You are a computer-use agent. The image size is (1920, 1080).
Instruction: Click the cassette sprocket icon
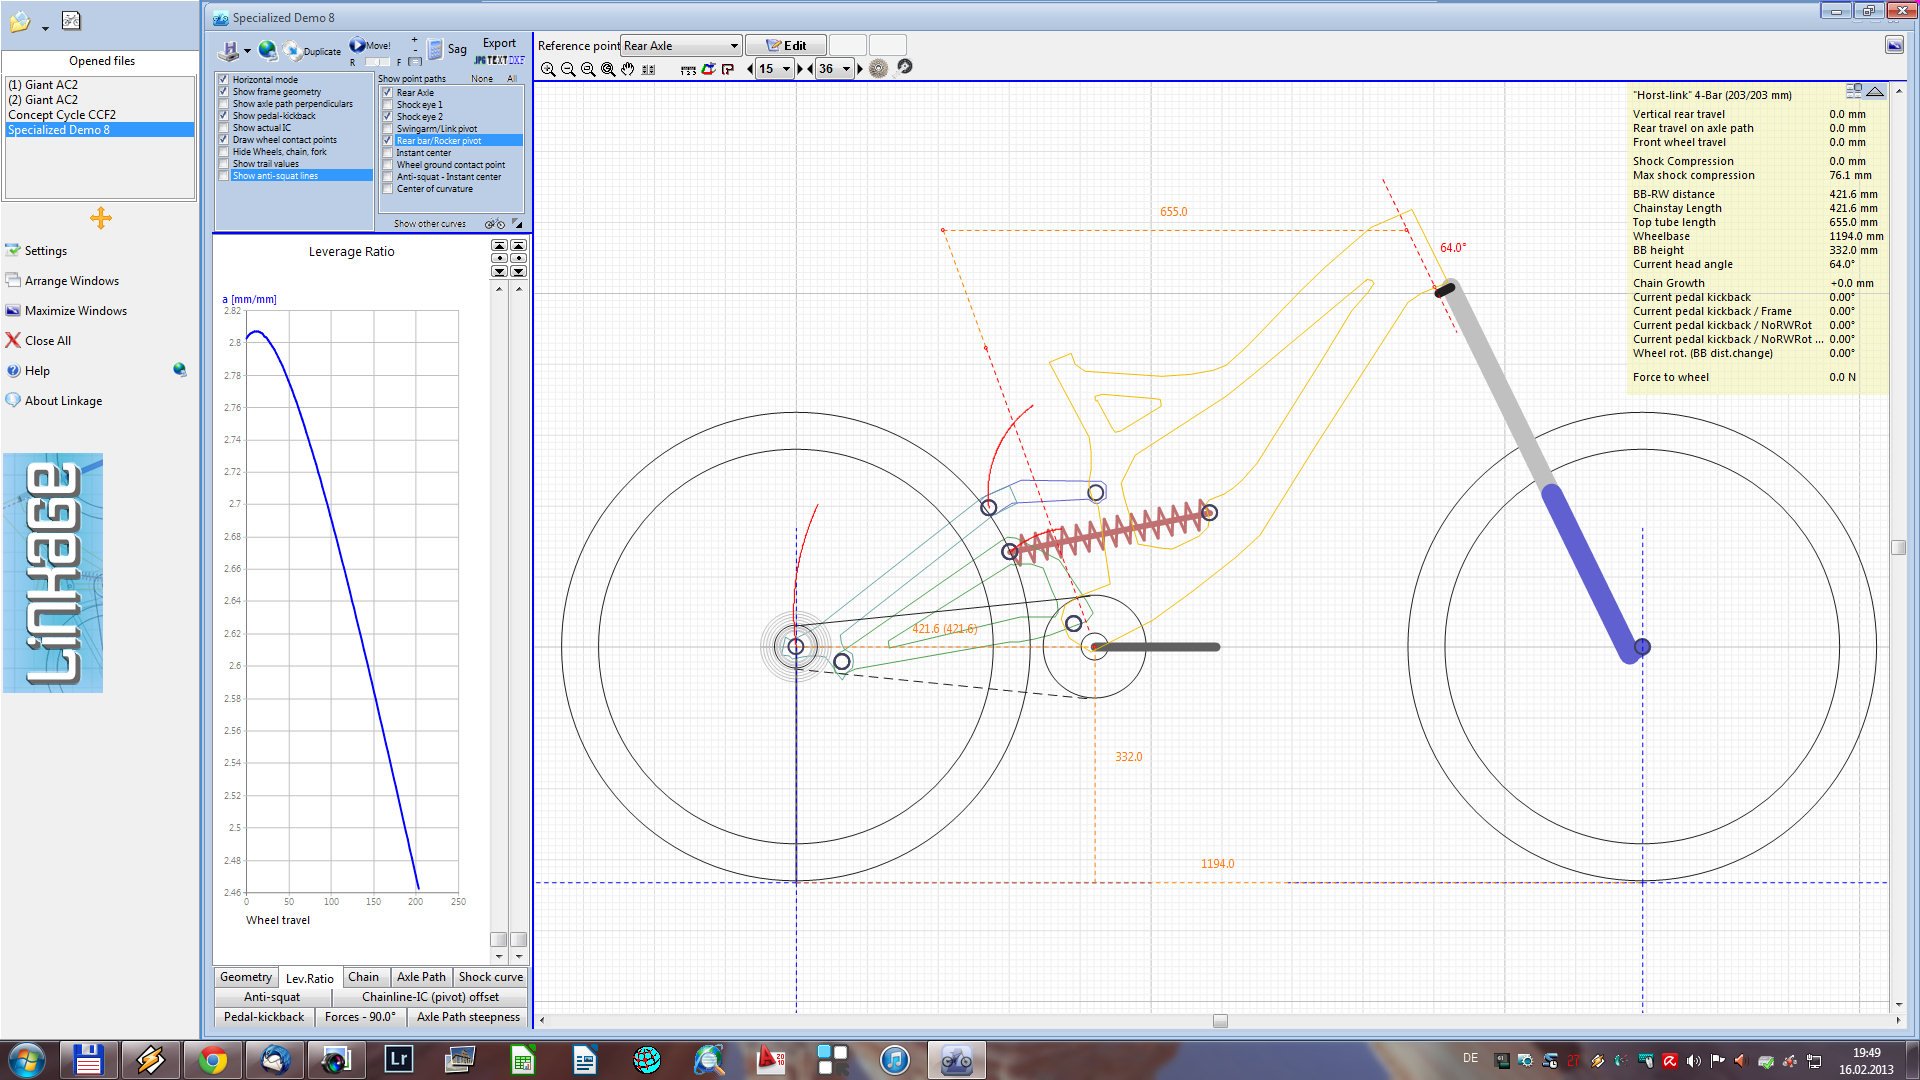[x=878, y=68]
